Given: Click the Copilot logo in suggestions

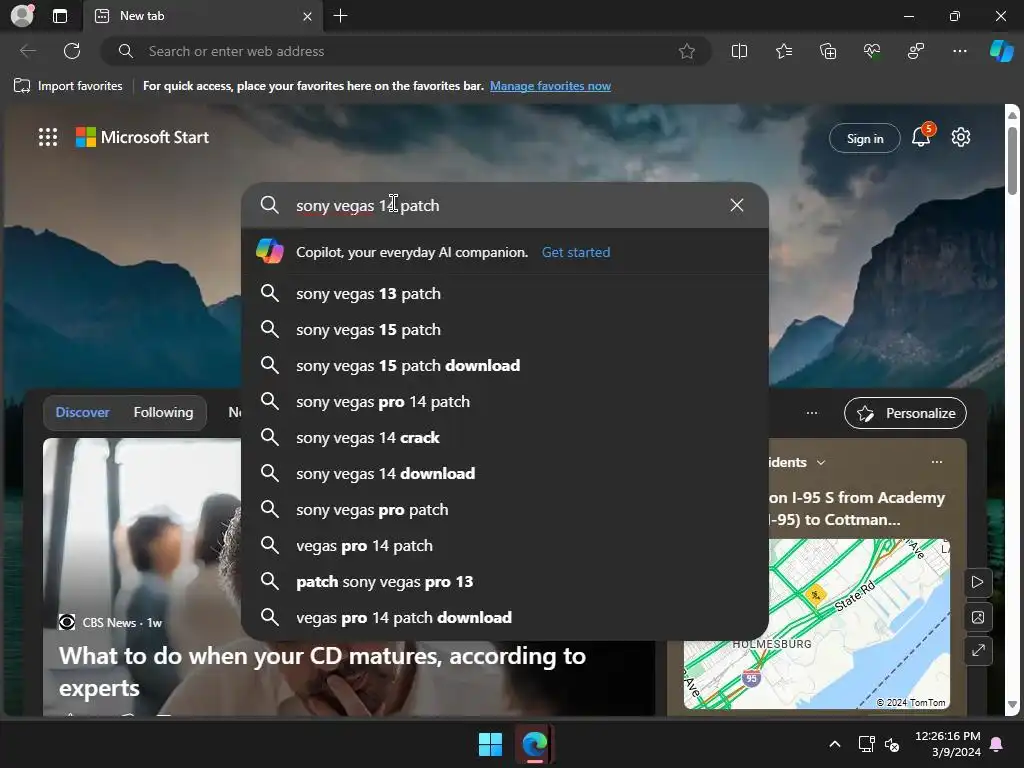Looking at the screenshot, I should pos(270,251).
